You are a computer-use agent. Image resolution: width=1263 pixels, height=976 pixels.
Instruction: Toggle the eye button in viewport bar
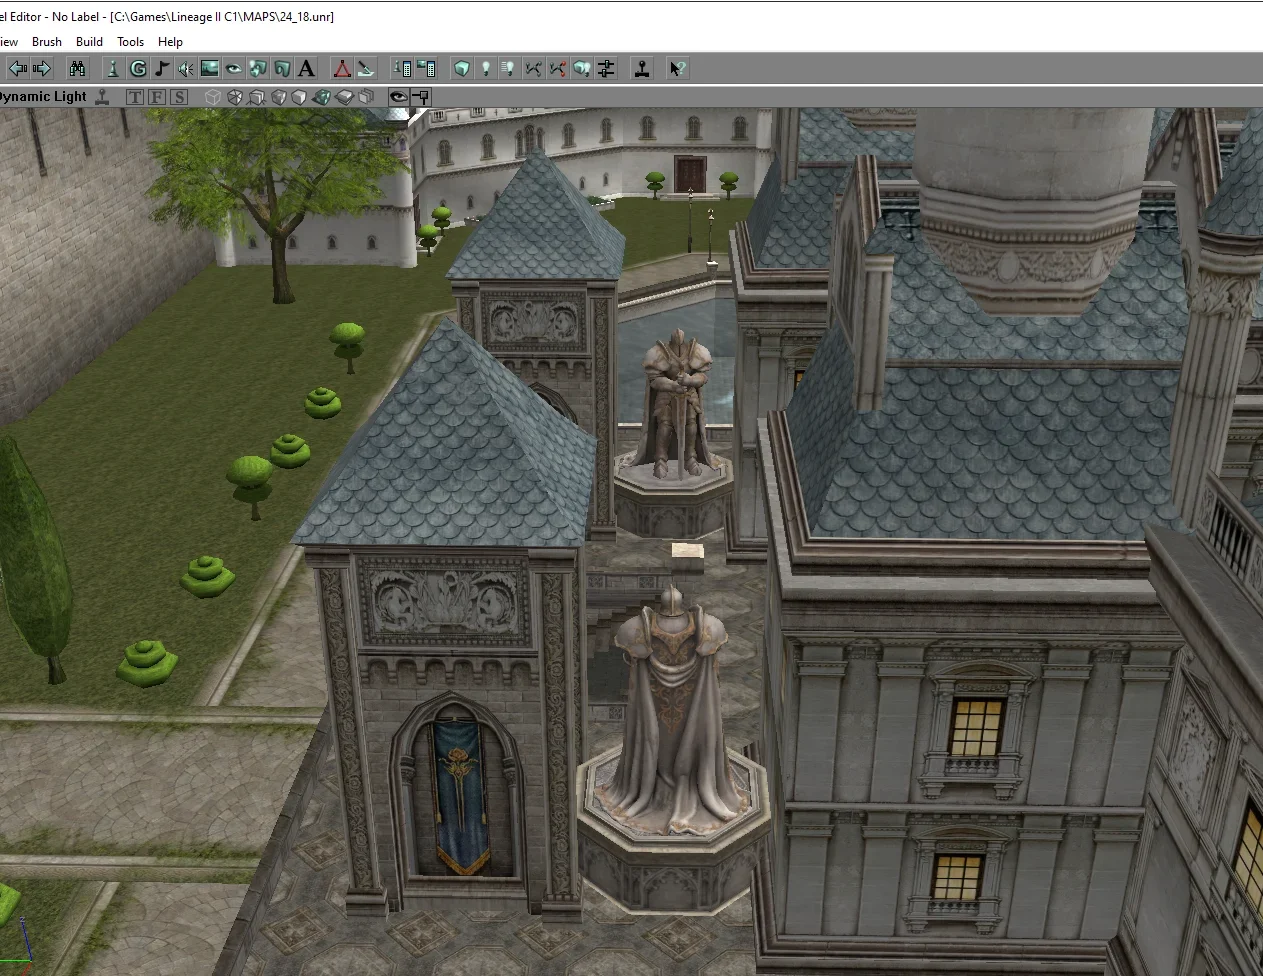pos(399,97)
